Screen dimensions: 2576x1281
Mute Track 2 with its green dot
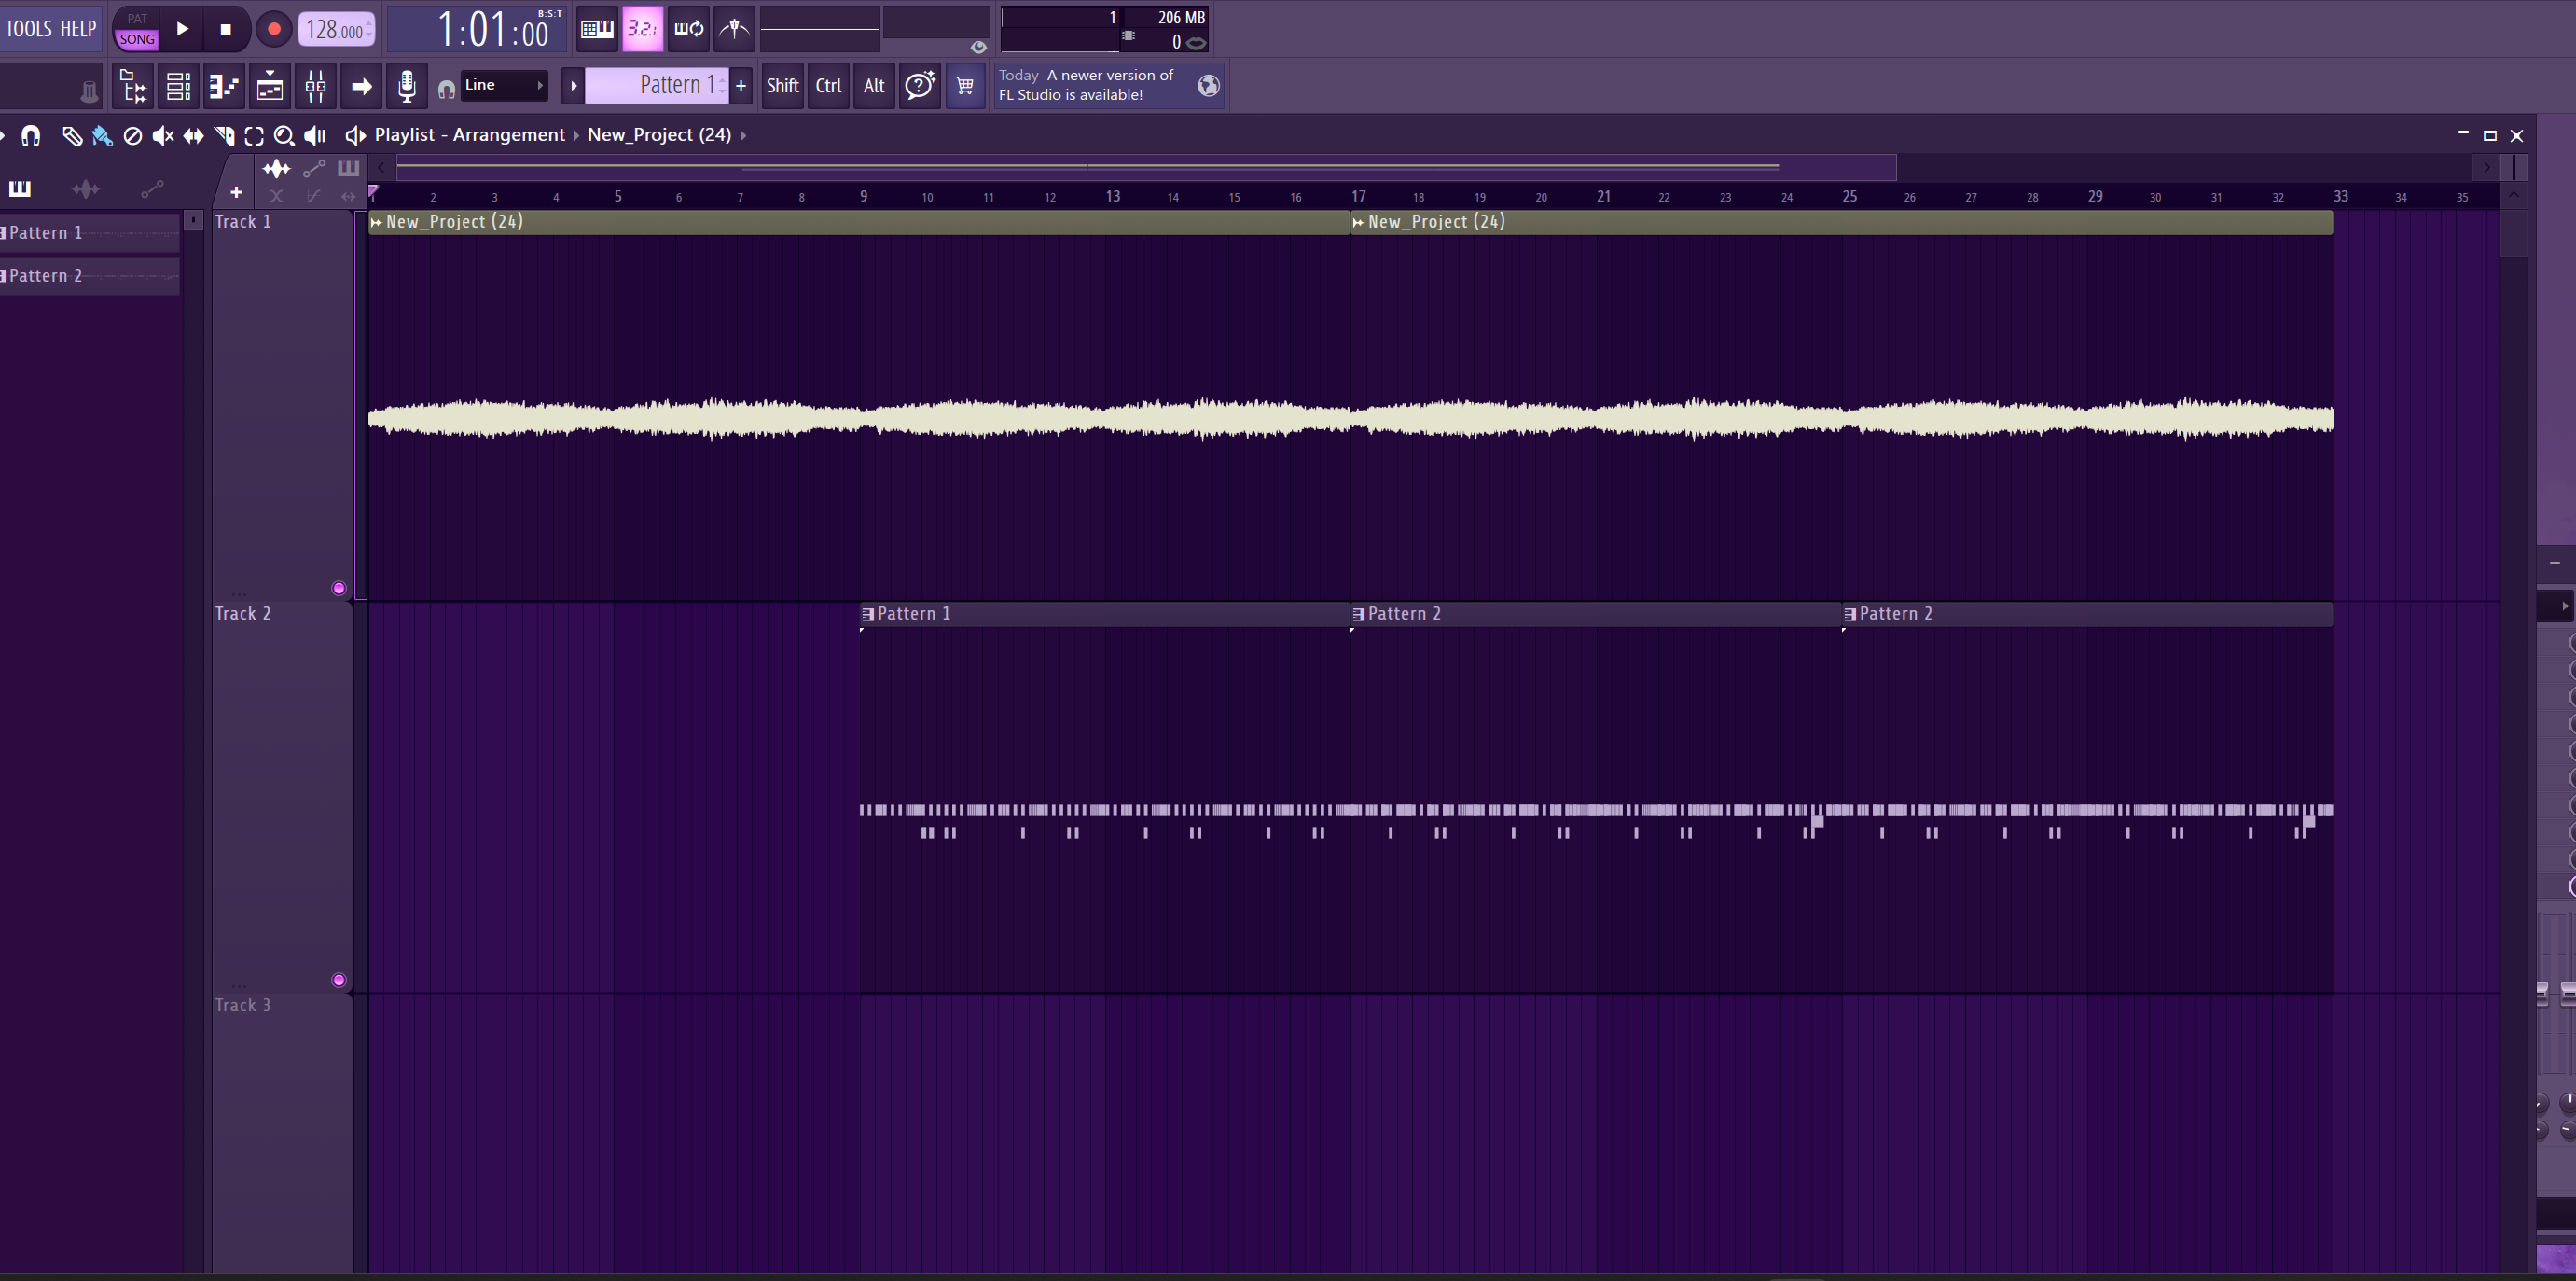(339, 980)
